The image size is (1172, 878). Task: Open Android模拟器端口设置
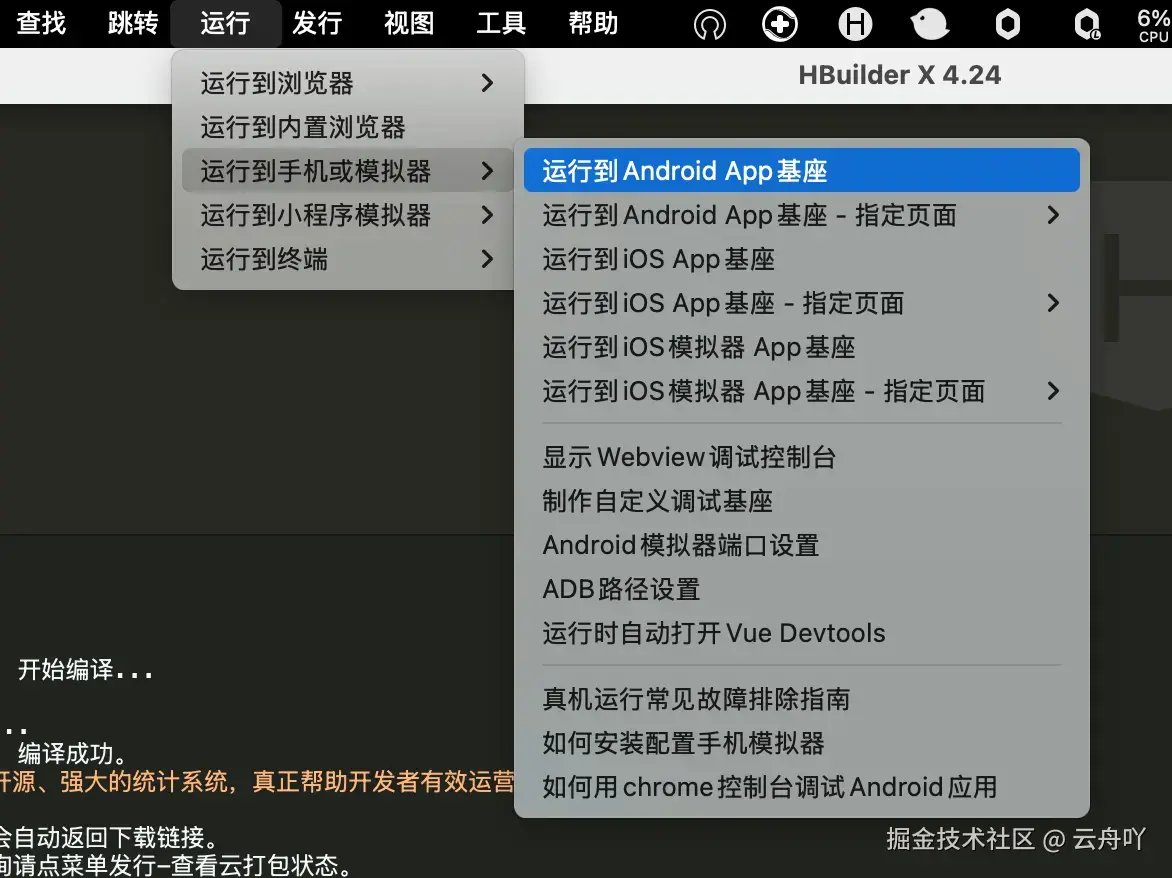(801, 545)
